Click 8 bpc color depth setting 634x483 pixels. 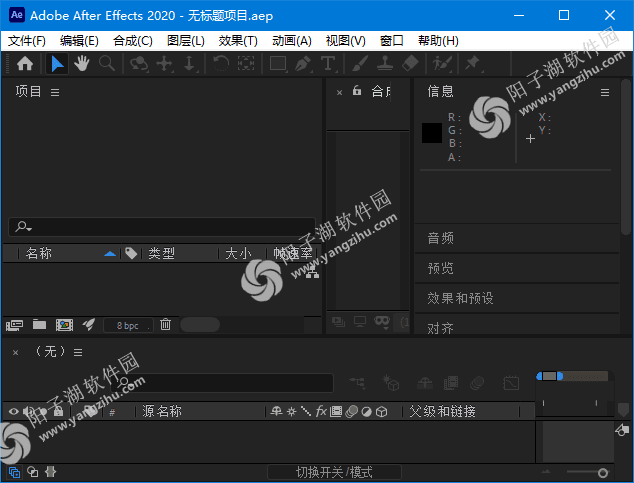(128, 325)
